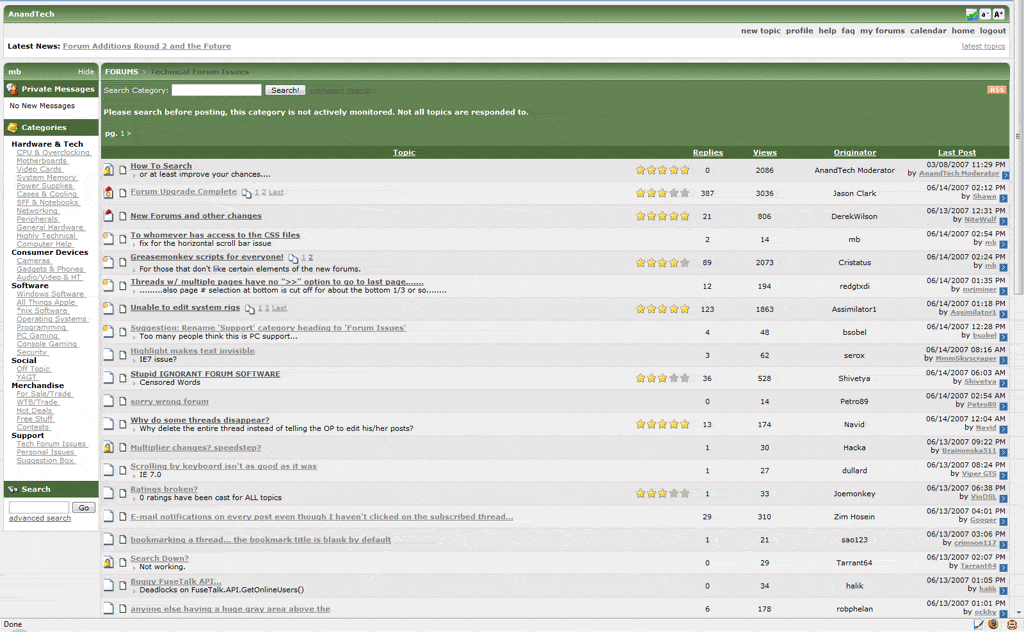The width and height of the screenshot is (1024, 632).
Task: Decrease font size with the a- icon
Action: (x=984, y=14)
